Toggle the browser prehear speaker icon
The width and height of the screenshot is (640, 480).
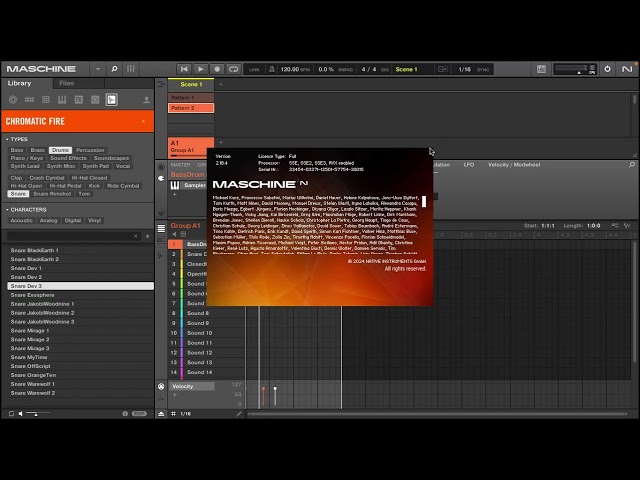[20, 413]
